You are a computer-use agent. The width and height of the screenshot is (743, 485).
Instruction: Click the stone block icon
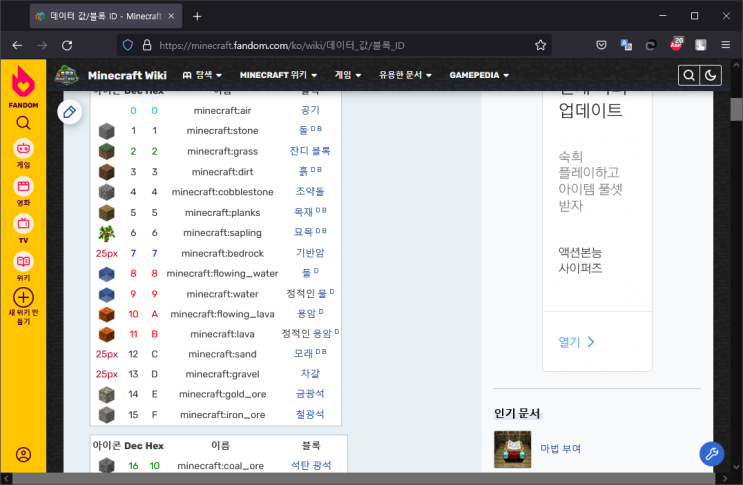coord(107,131)
